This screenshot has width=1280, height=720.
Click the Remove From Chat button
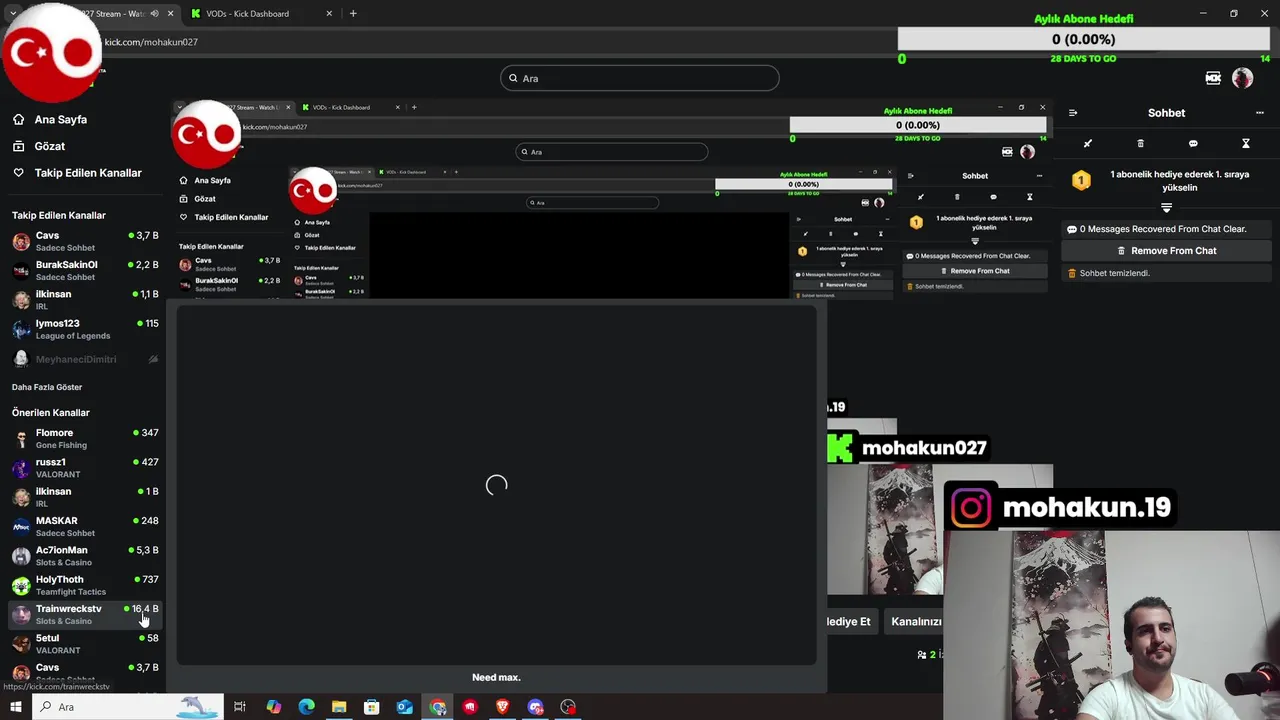(1166, 251)
